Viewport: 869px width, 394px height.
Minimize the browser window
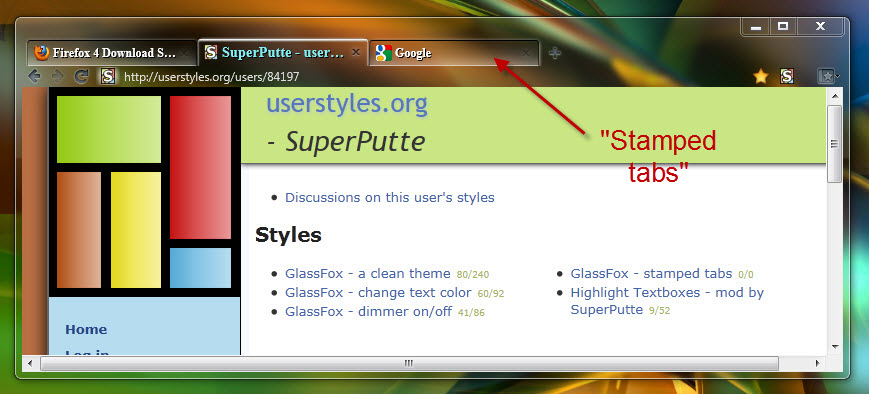pos(756,27)
